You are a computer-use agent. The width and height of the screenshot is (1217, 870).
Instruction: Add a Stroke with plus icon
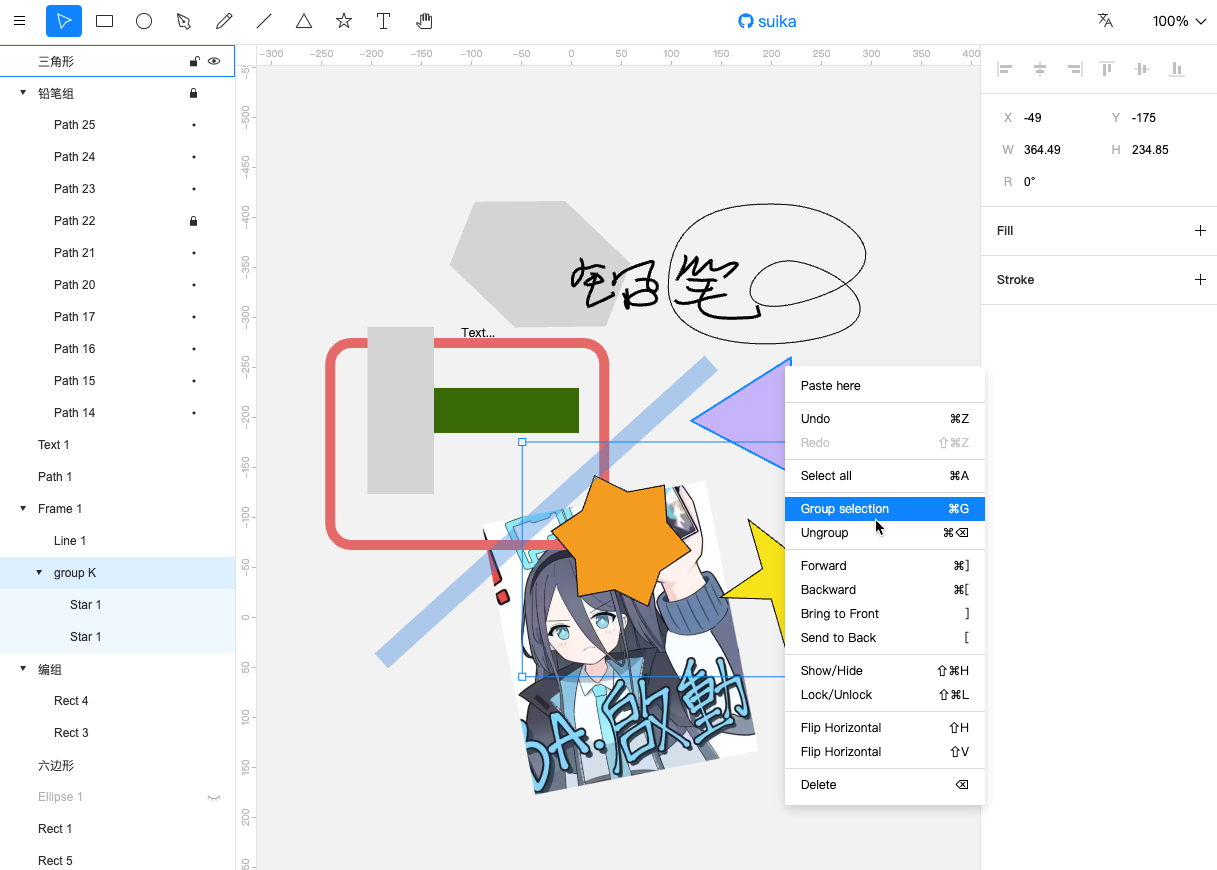(x=1200, y=280)
